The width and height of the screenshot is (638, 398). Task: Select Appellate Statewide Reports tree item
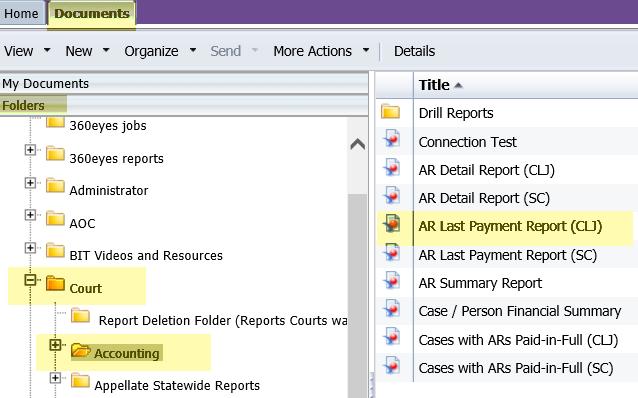click(177, 385)
